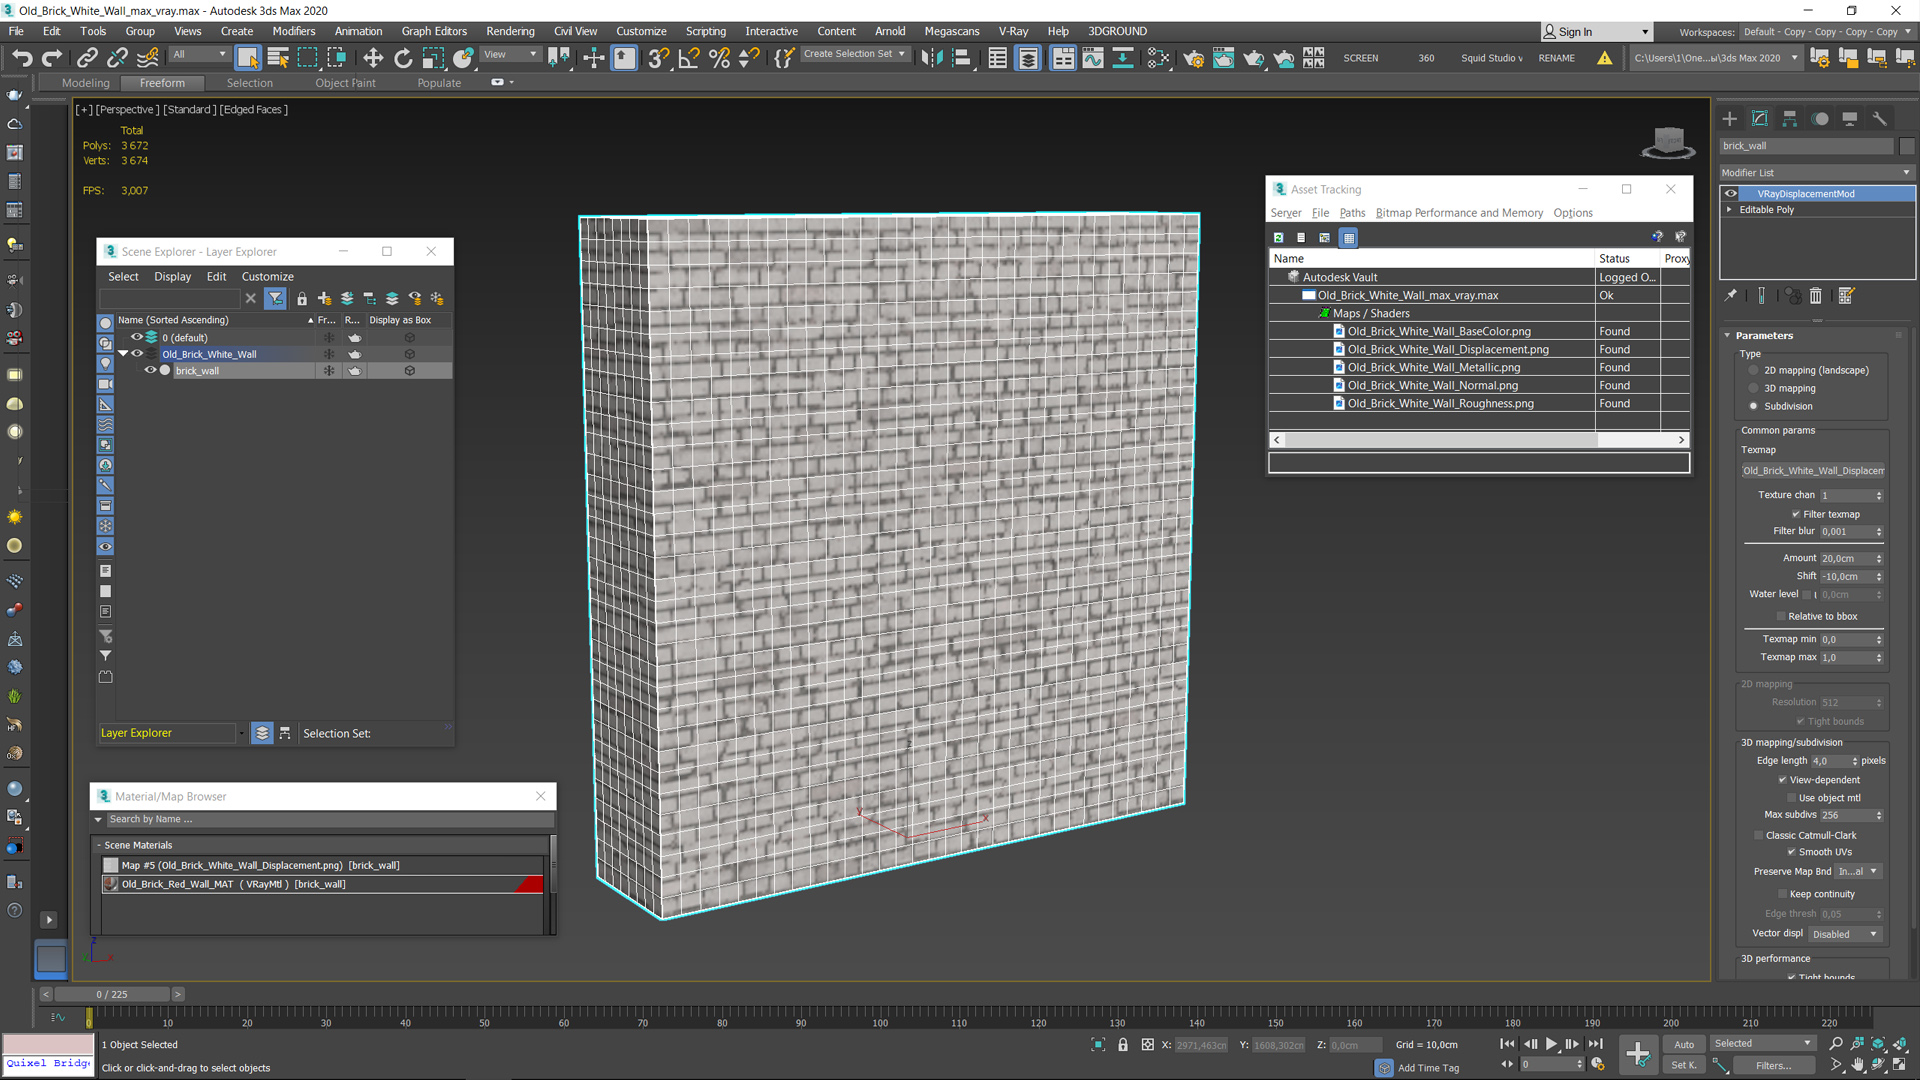Enable Keep continuity checkbox
Viewport: 1920px width, 1080px height.
(1782, 894)
